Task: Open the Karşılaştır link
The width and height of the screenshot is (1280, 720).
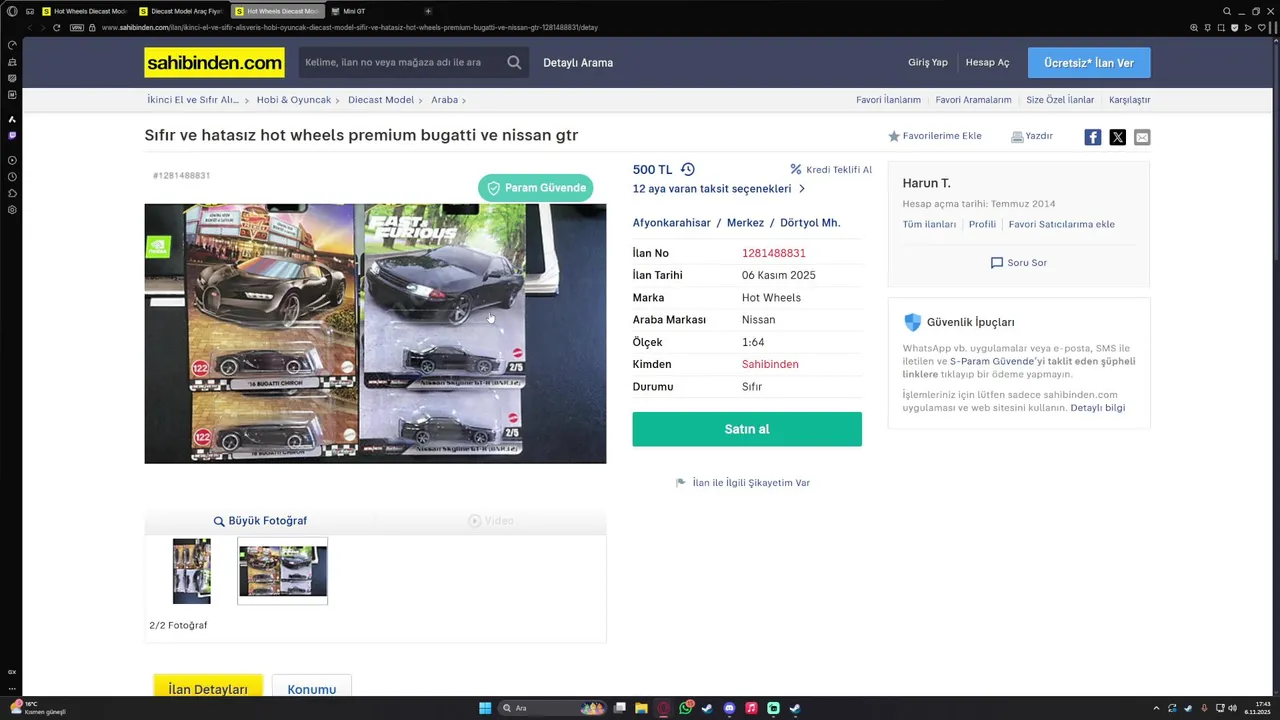Action: click(1129, 100)
